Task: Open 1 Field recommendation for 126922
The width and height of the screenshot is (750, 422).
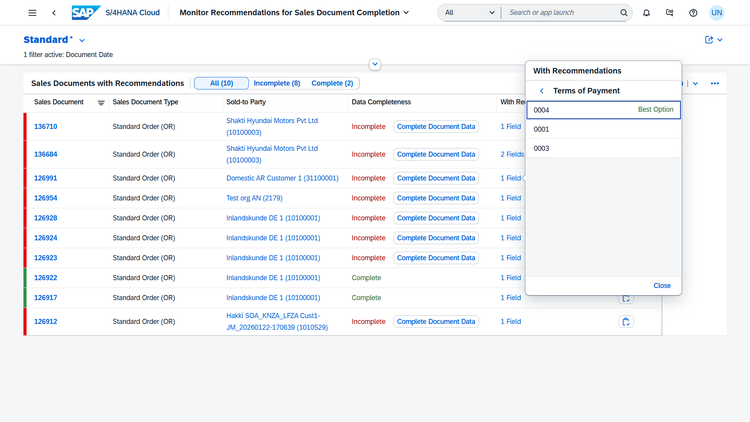Action: (511, 278)
